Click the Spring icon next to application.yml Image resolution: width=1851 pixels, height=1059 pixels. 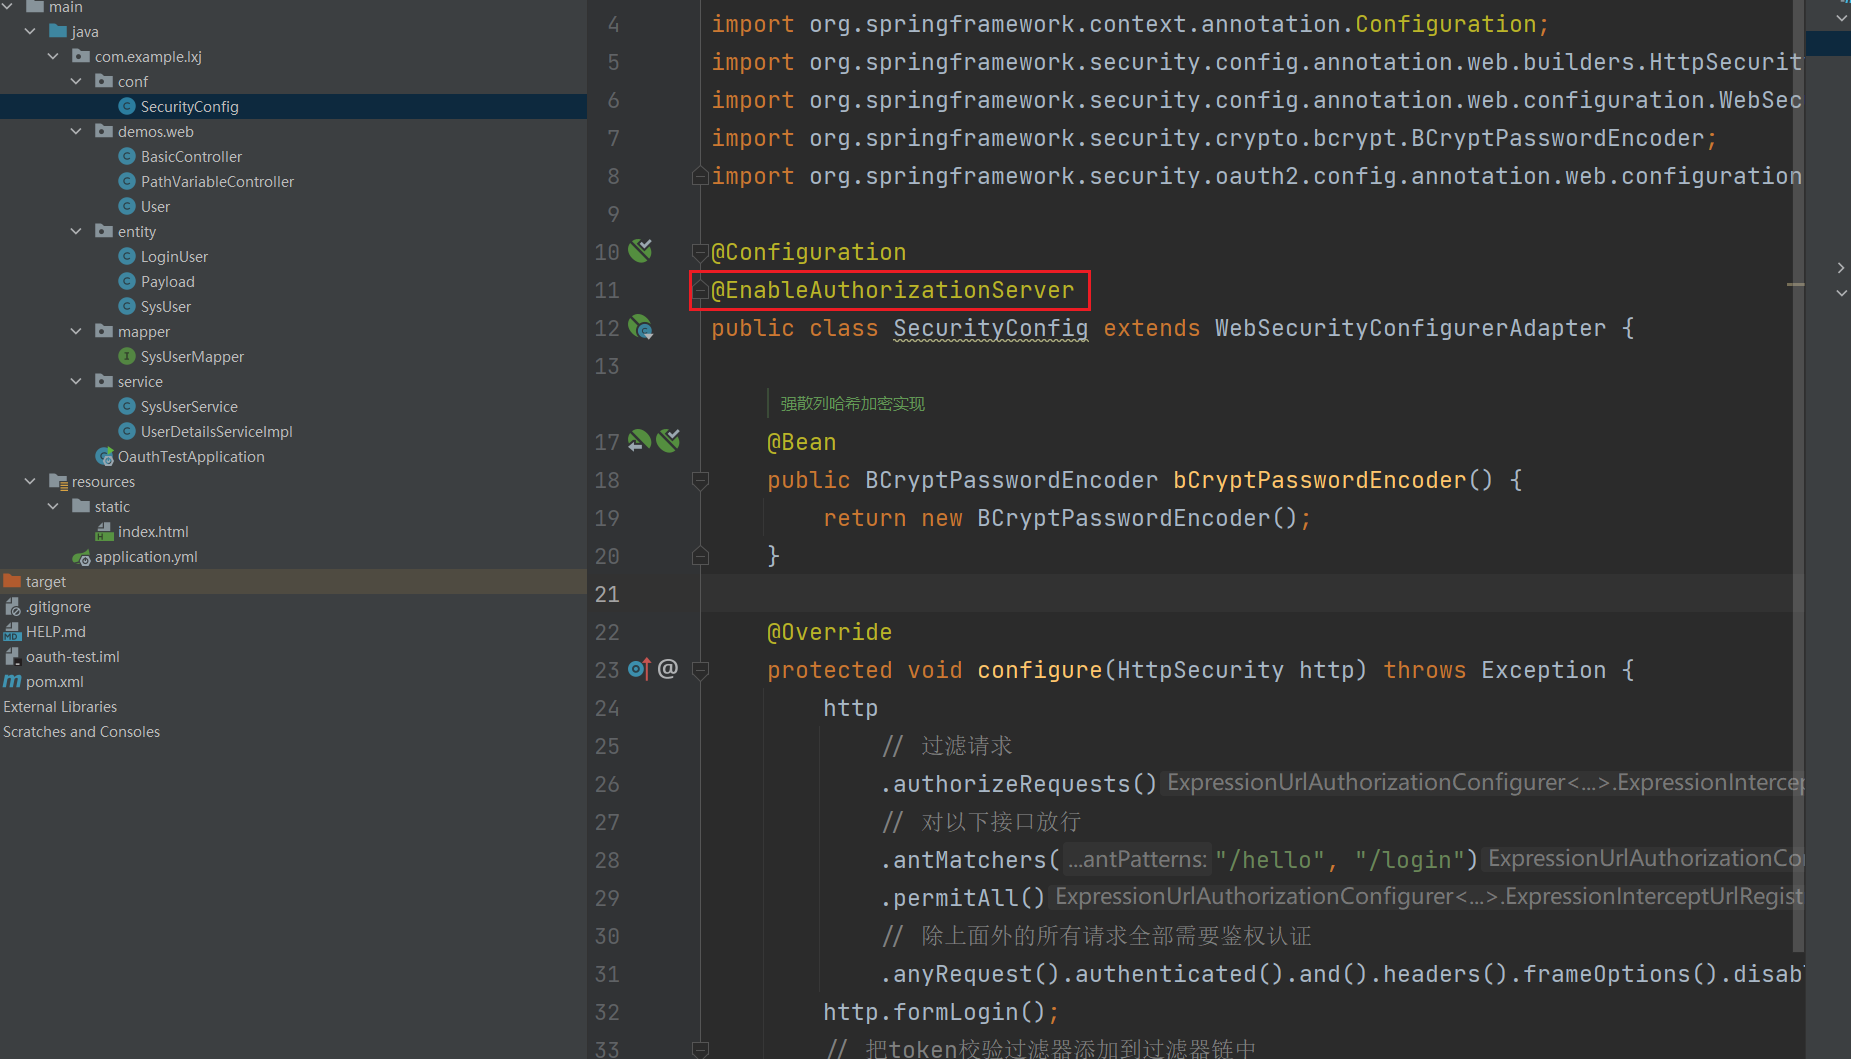[82, 557]
